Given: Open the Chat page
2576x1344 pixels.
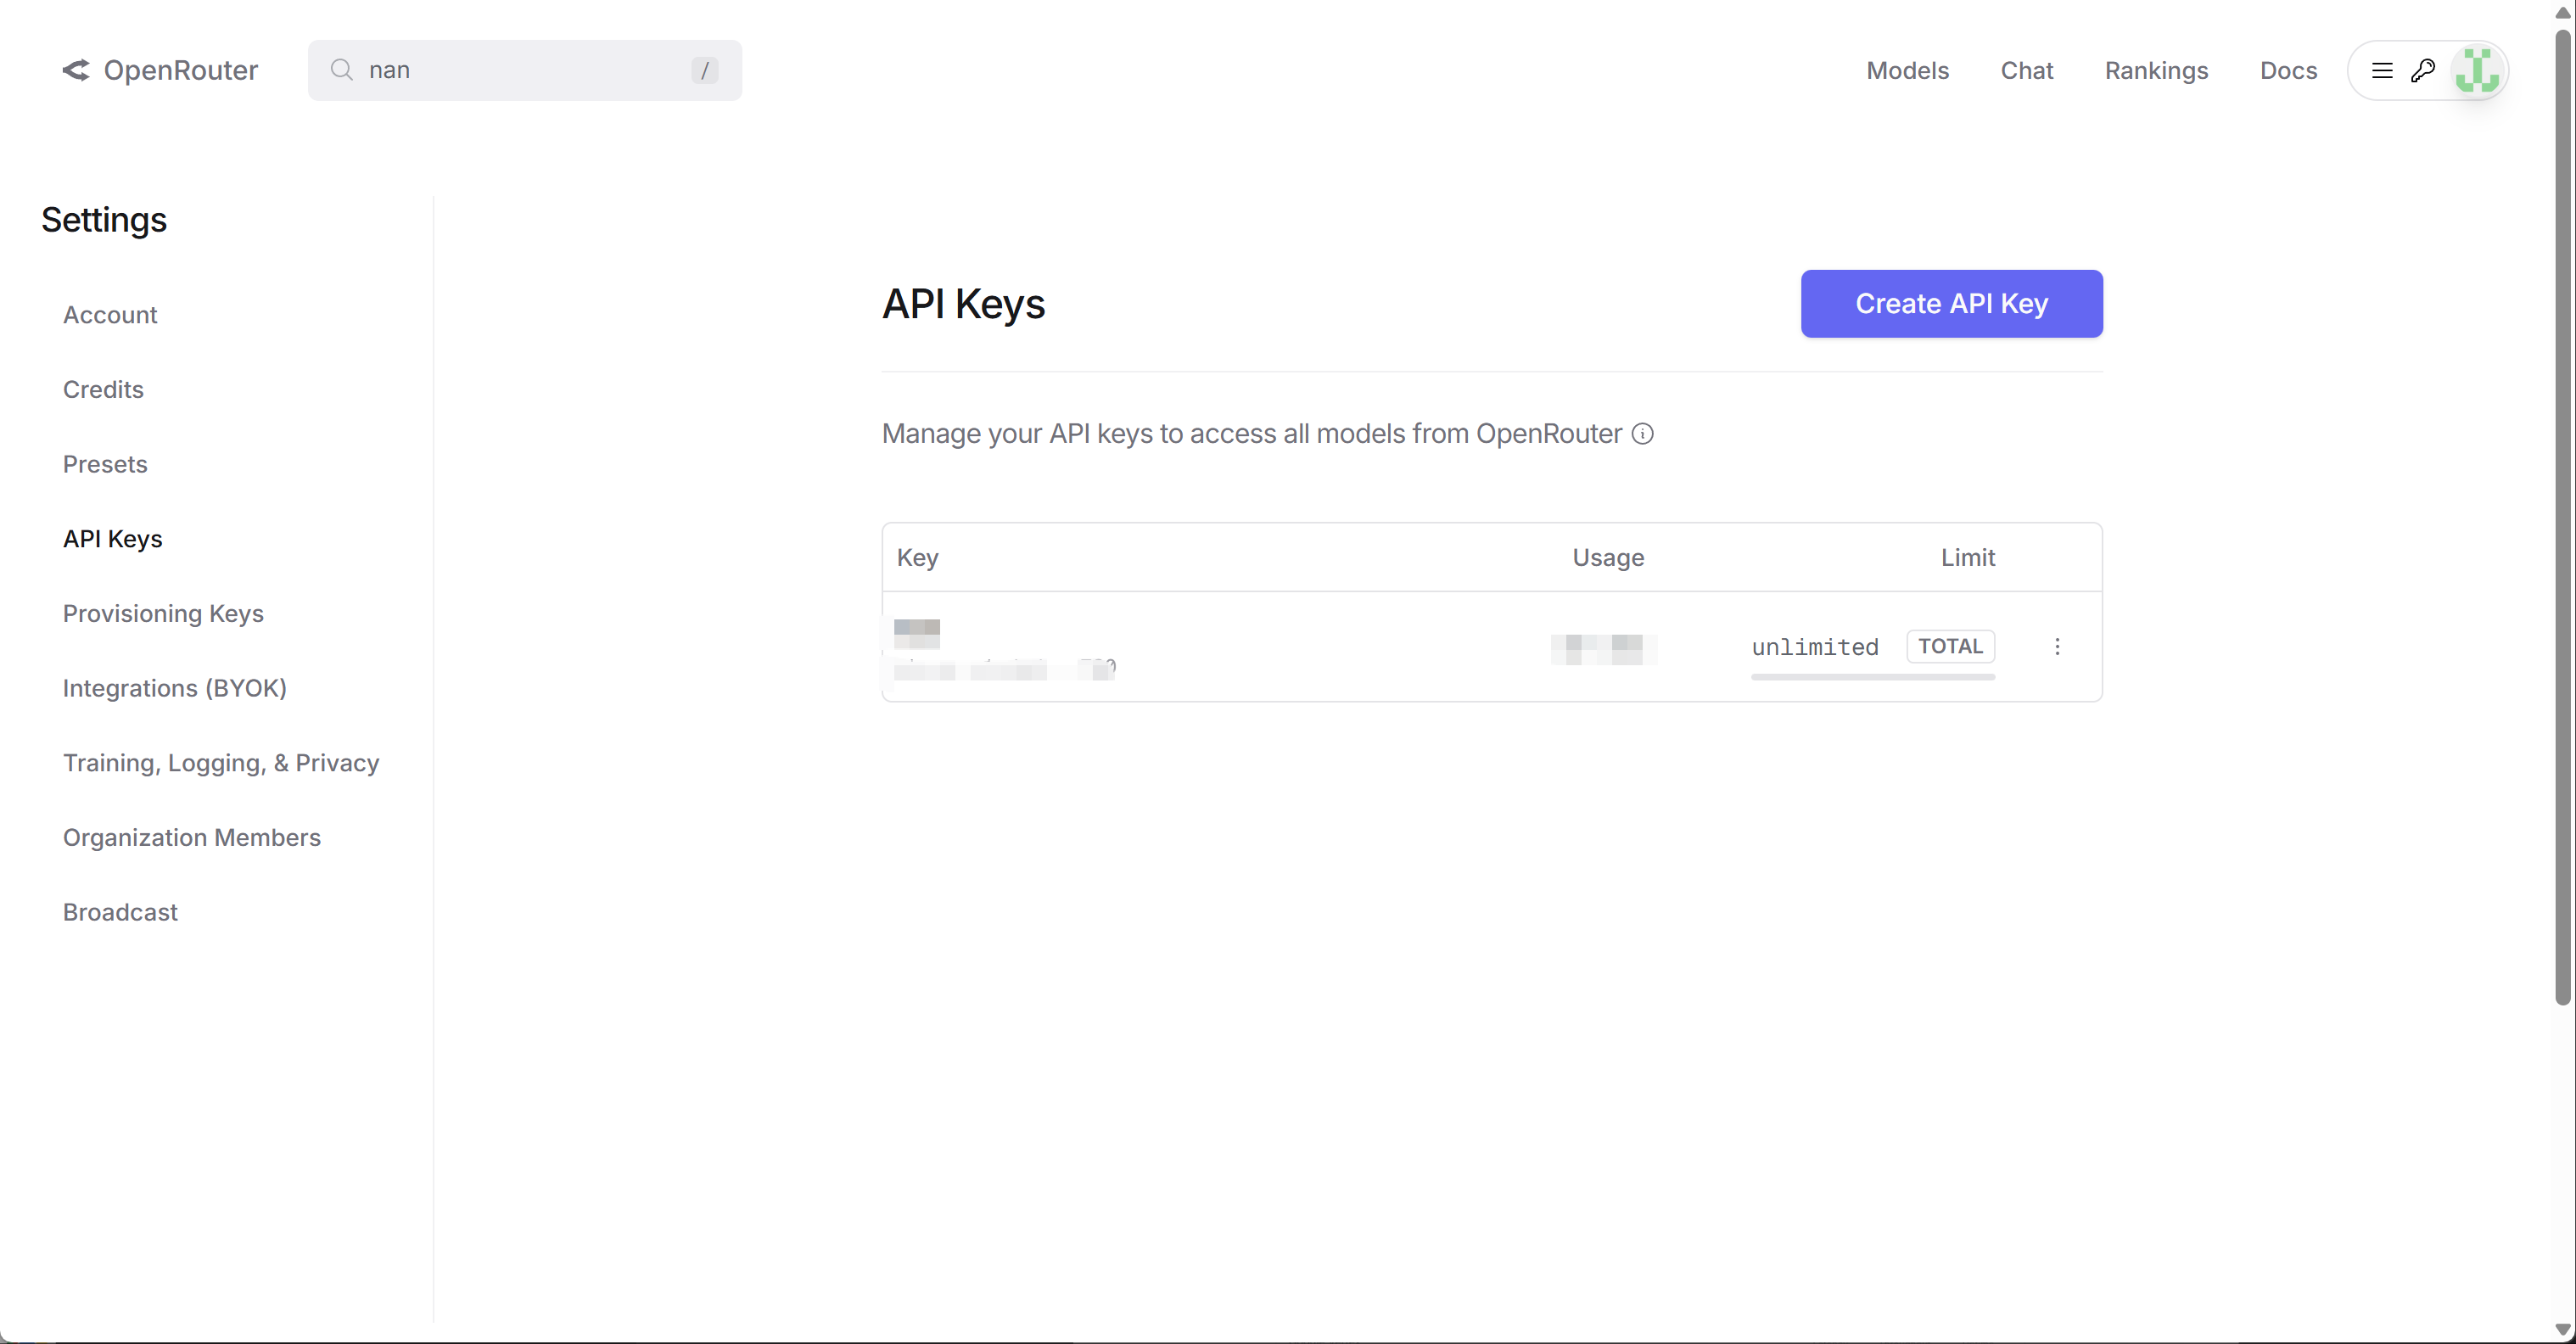Looking at the screenshot, I should [2027, 70].
